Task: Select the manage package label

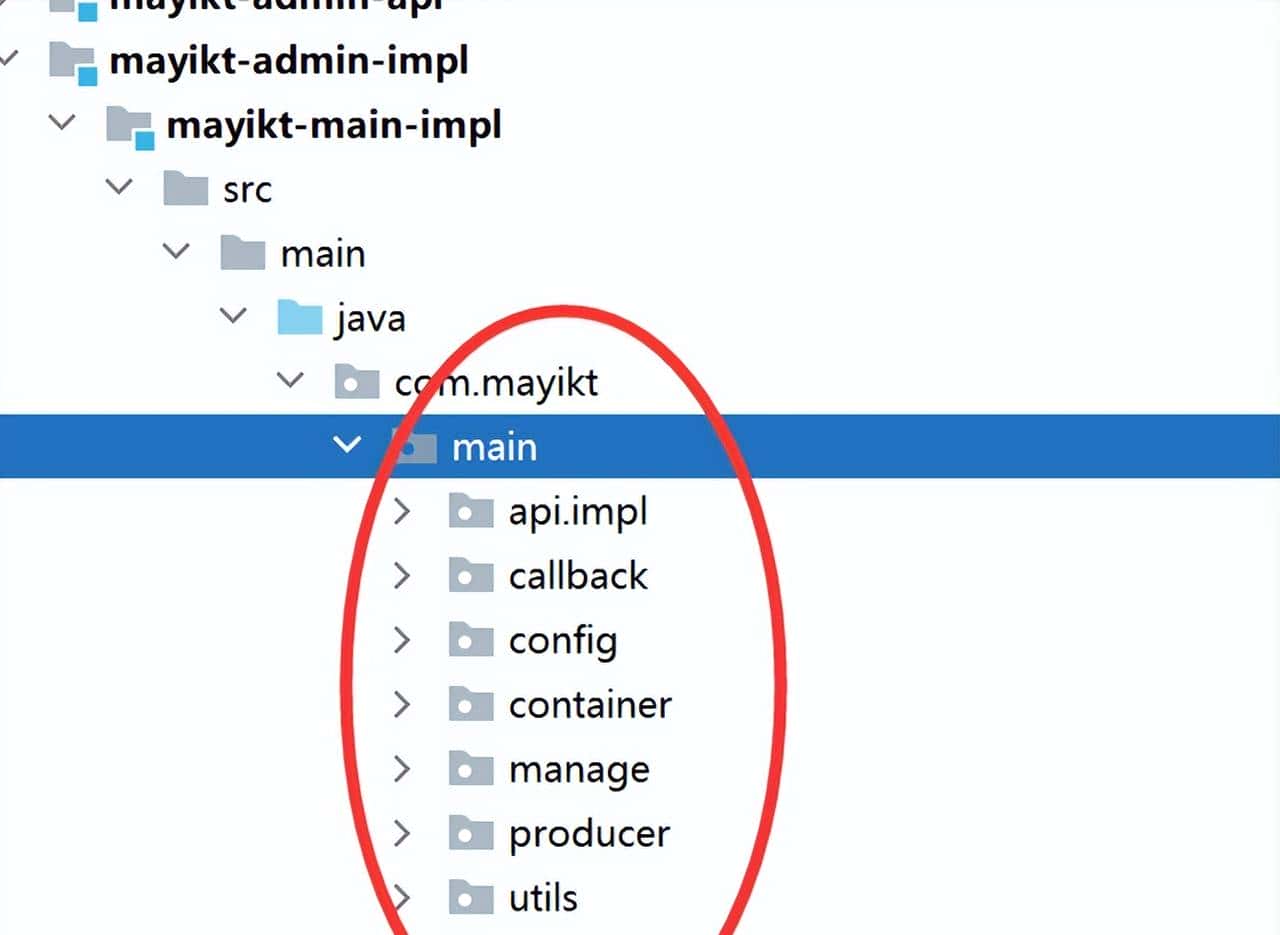Action: tap(579, 769)
